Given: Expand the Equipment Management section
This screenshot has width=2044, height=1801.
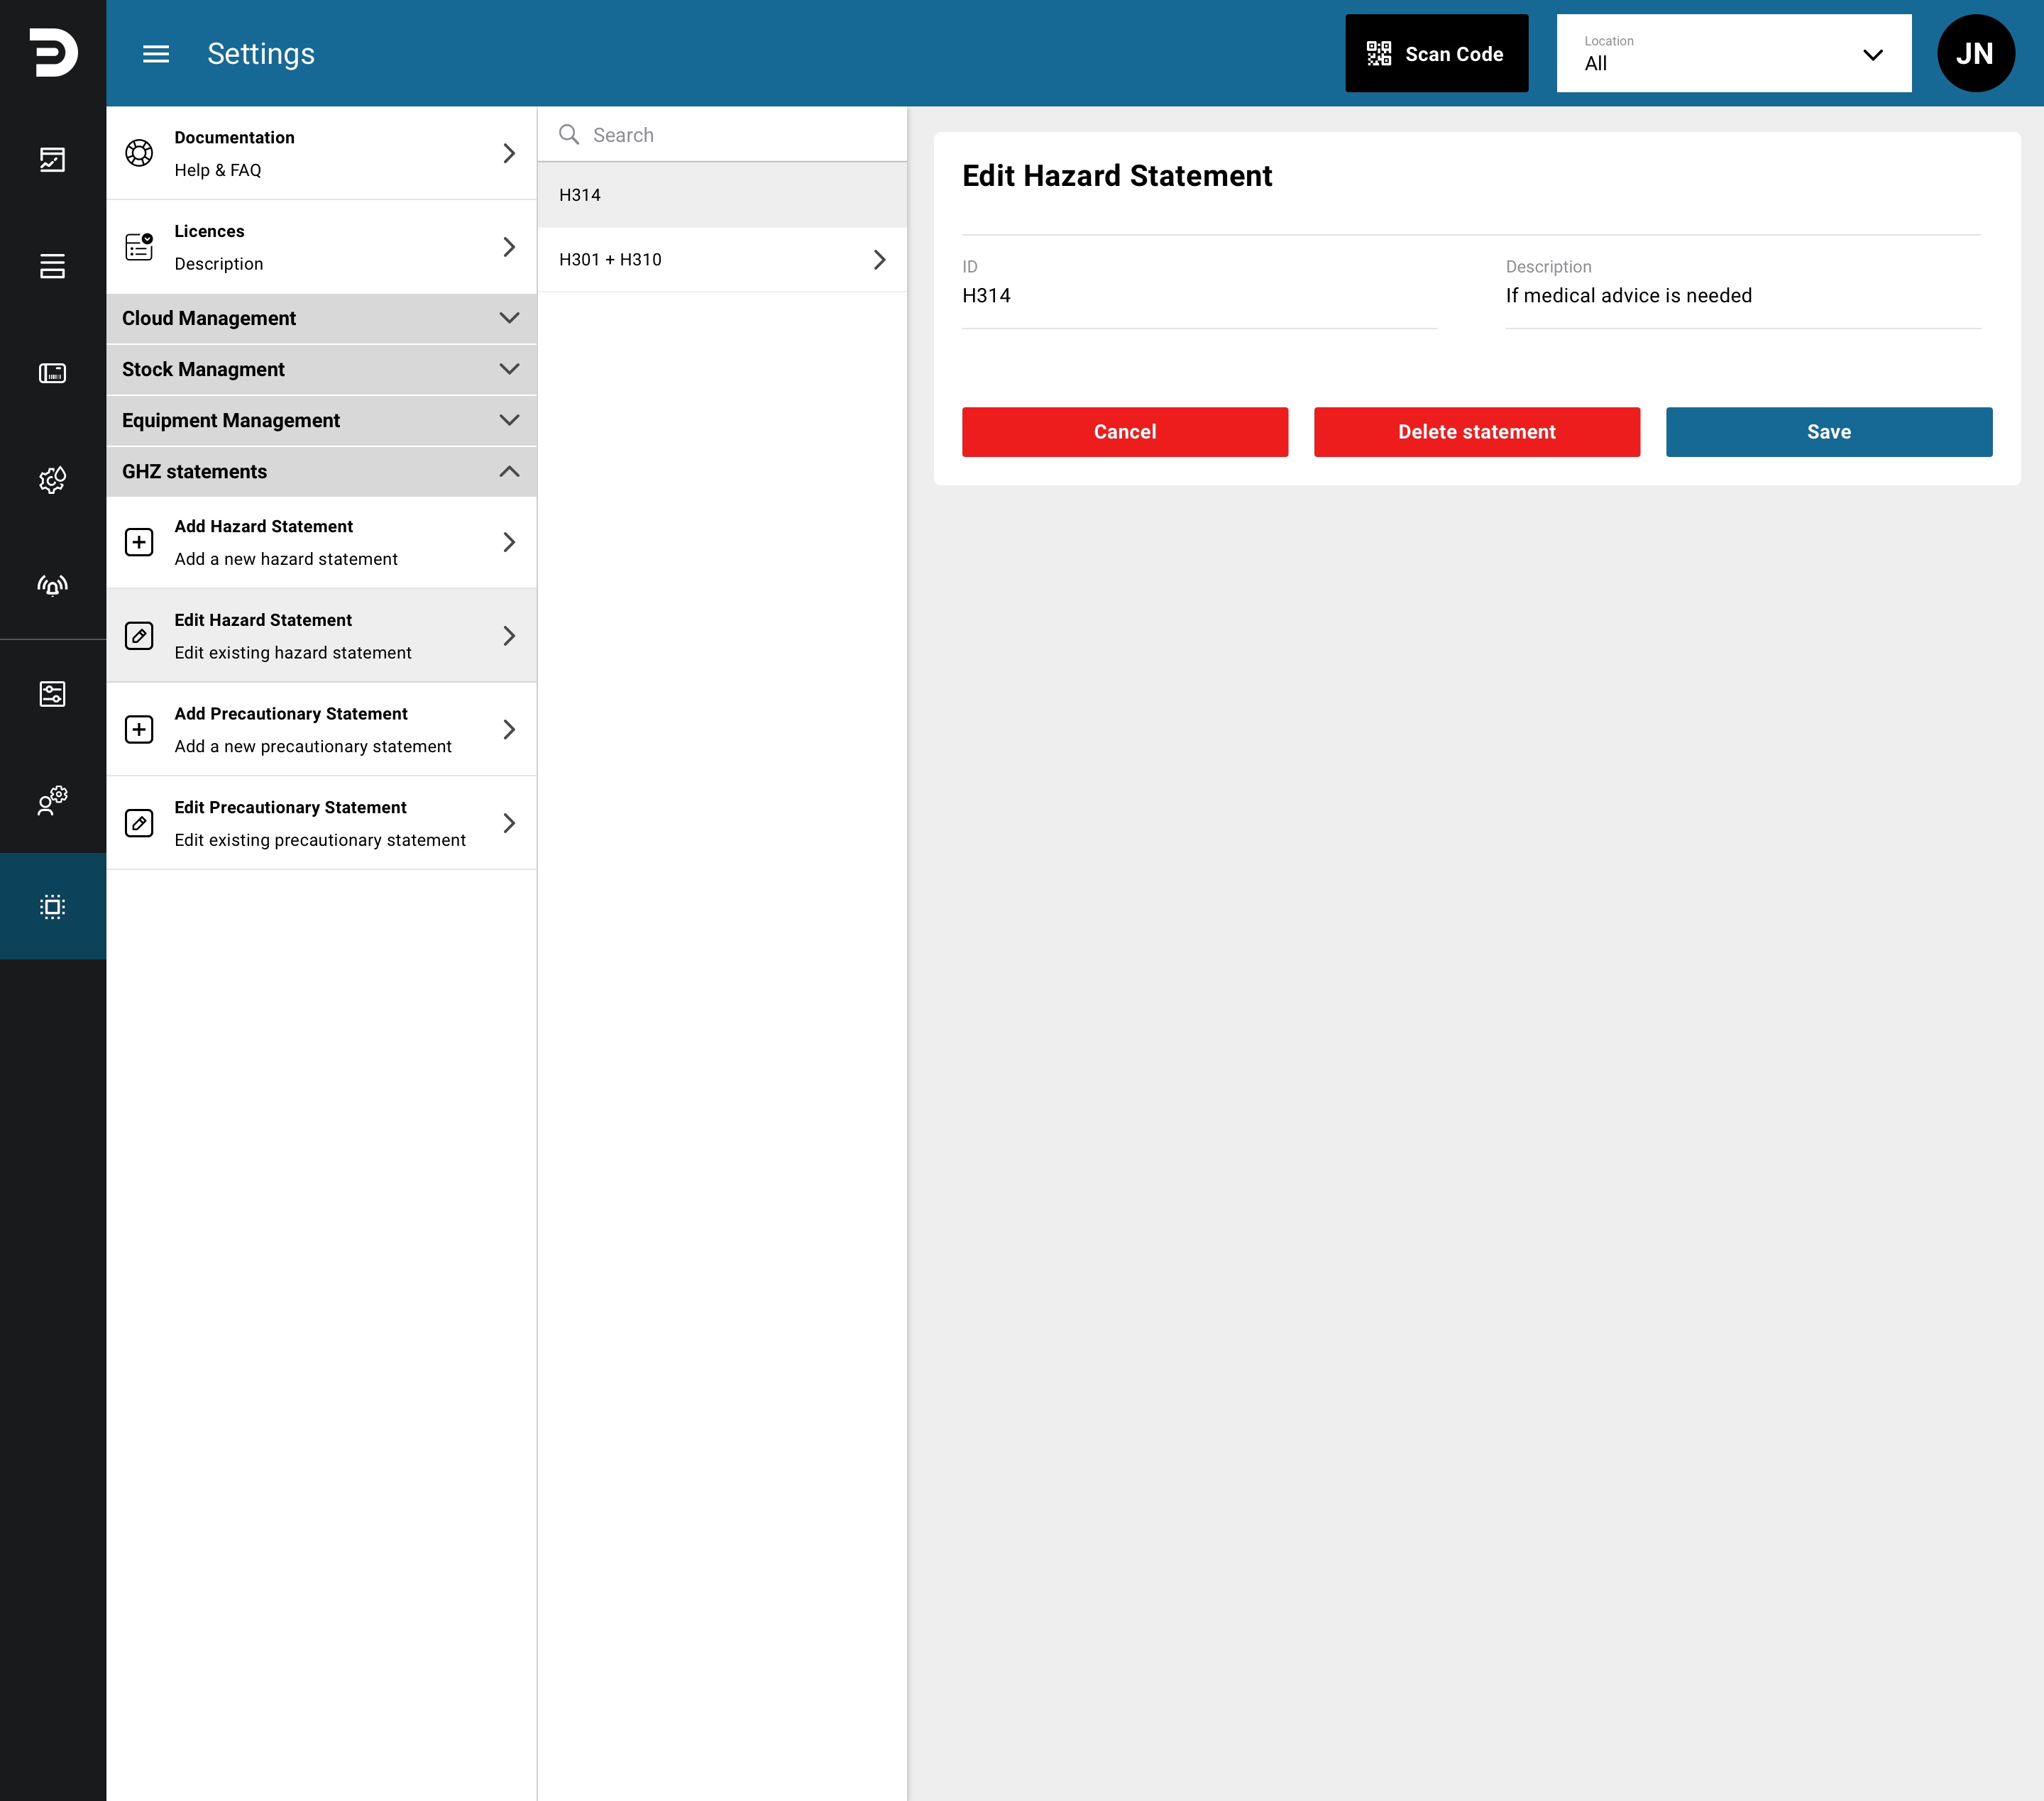Looking at the screenshot, I should point(322,420).
